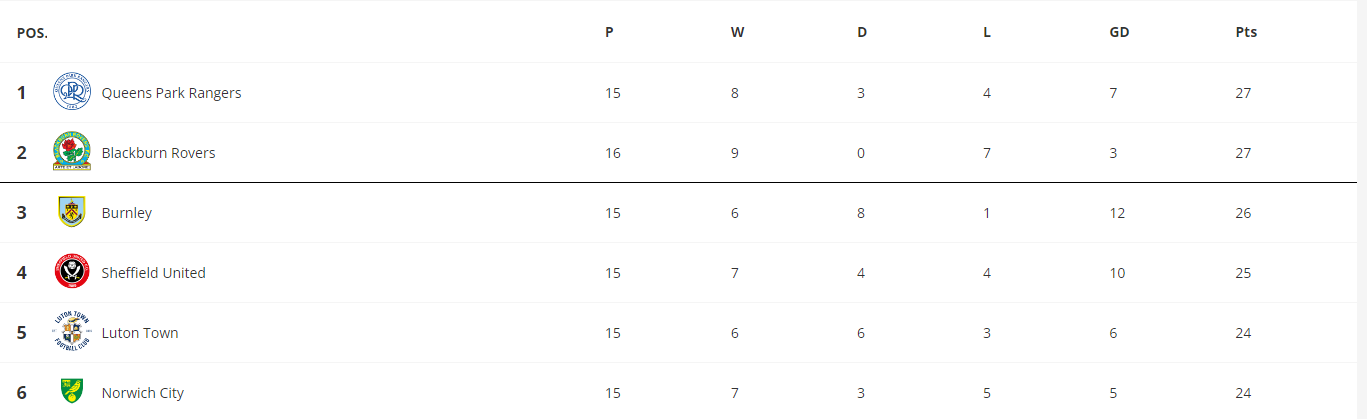Click the L losses column header
This screenshot has height=419, width=1367.
pyautogui.click(x=987, y=32)
